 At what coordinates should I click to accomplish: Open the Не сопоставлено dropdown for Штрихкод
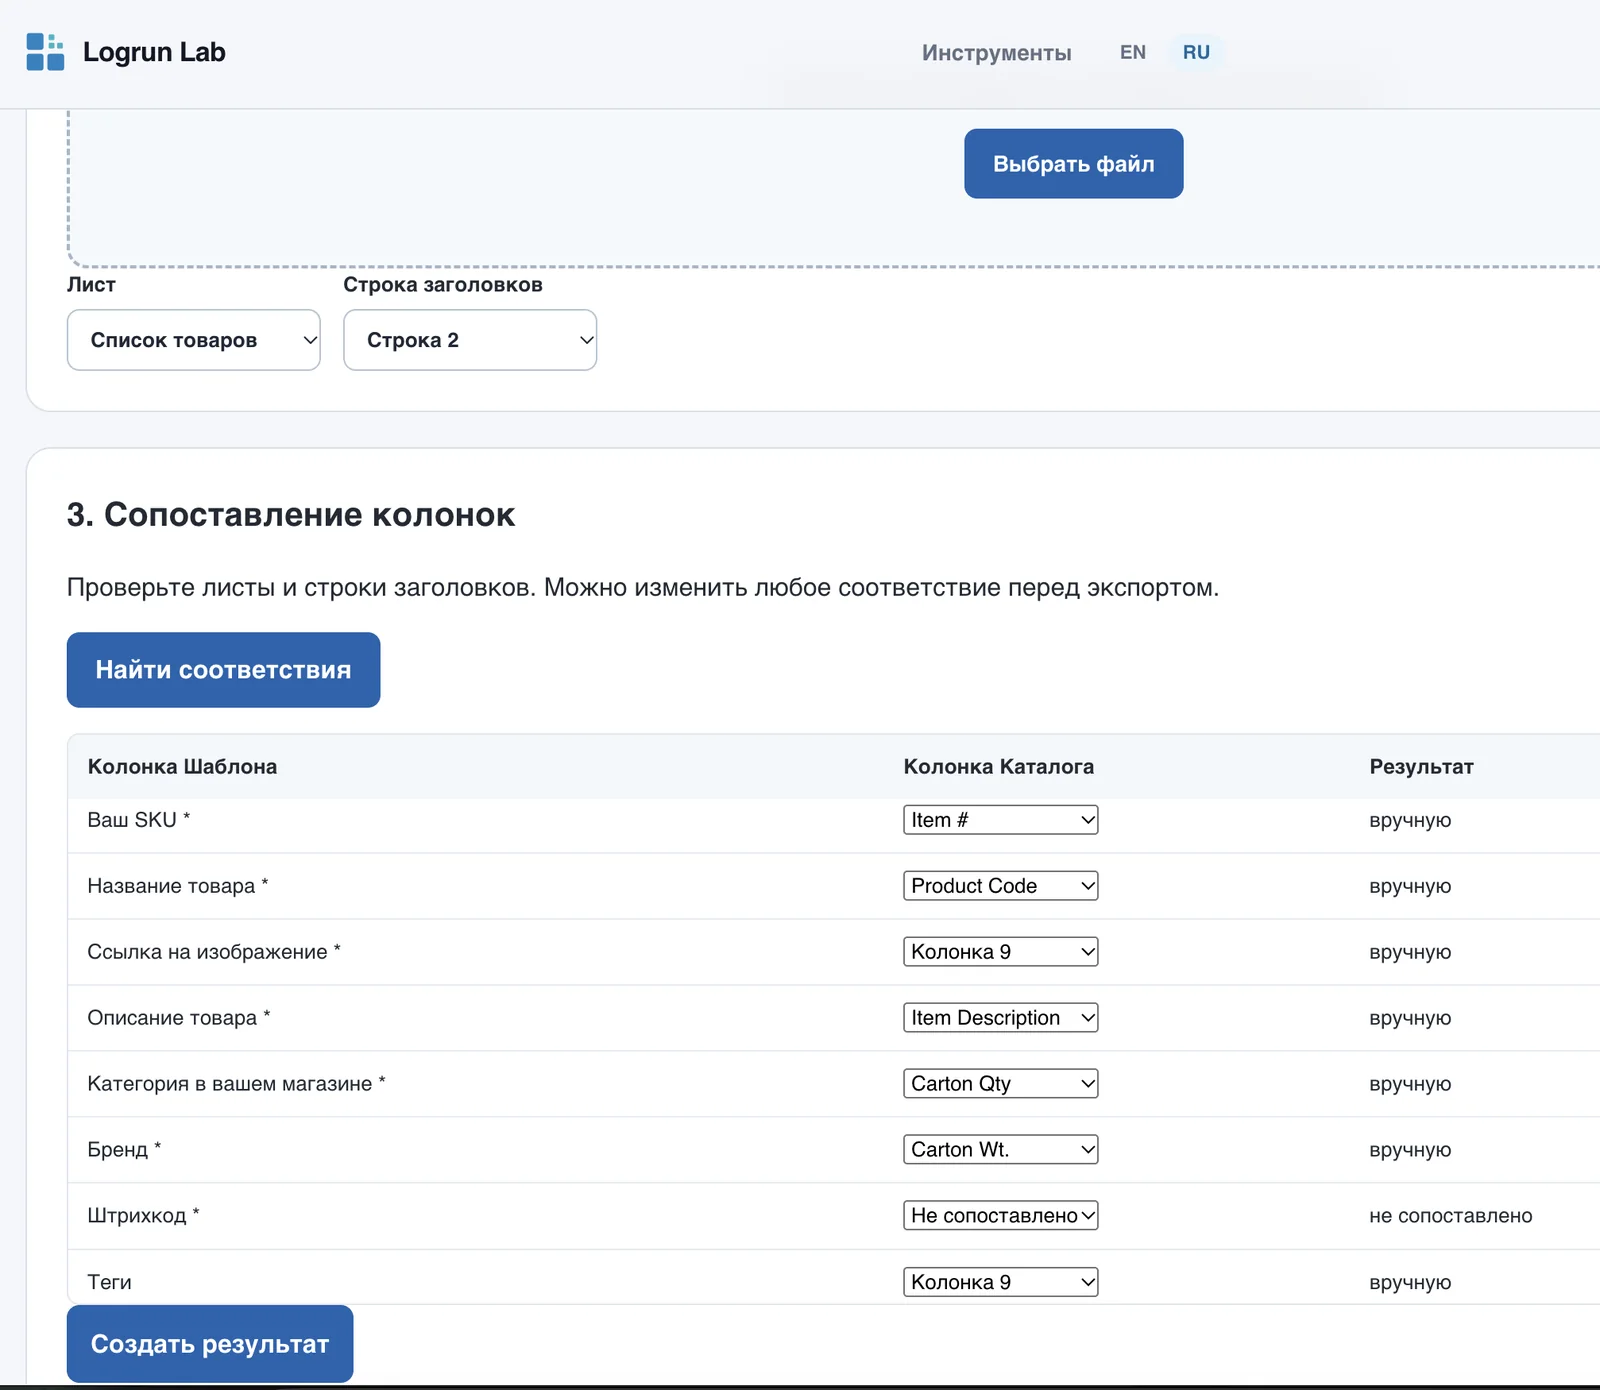[1000, 1216]
